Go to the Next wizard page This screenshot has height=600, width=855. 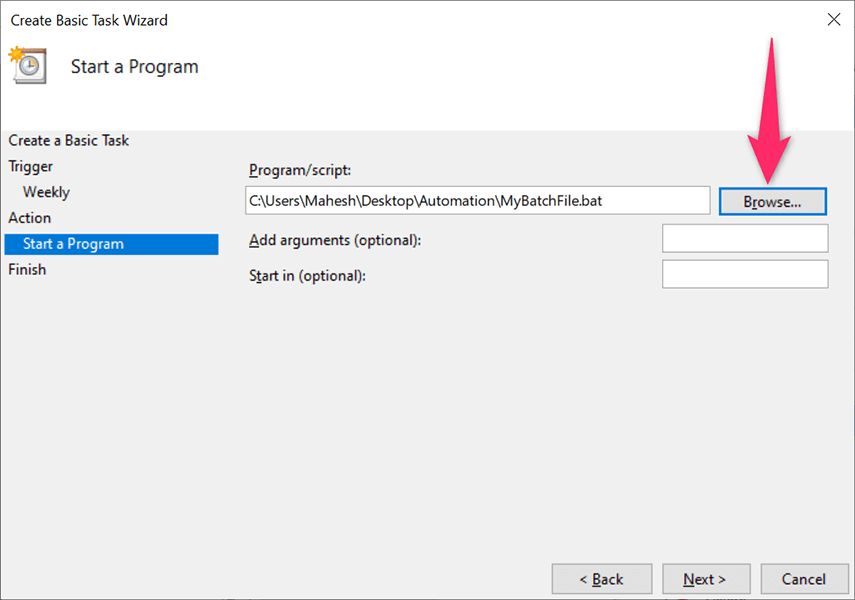coord(704,579)
